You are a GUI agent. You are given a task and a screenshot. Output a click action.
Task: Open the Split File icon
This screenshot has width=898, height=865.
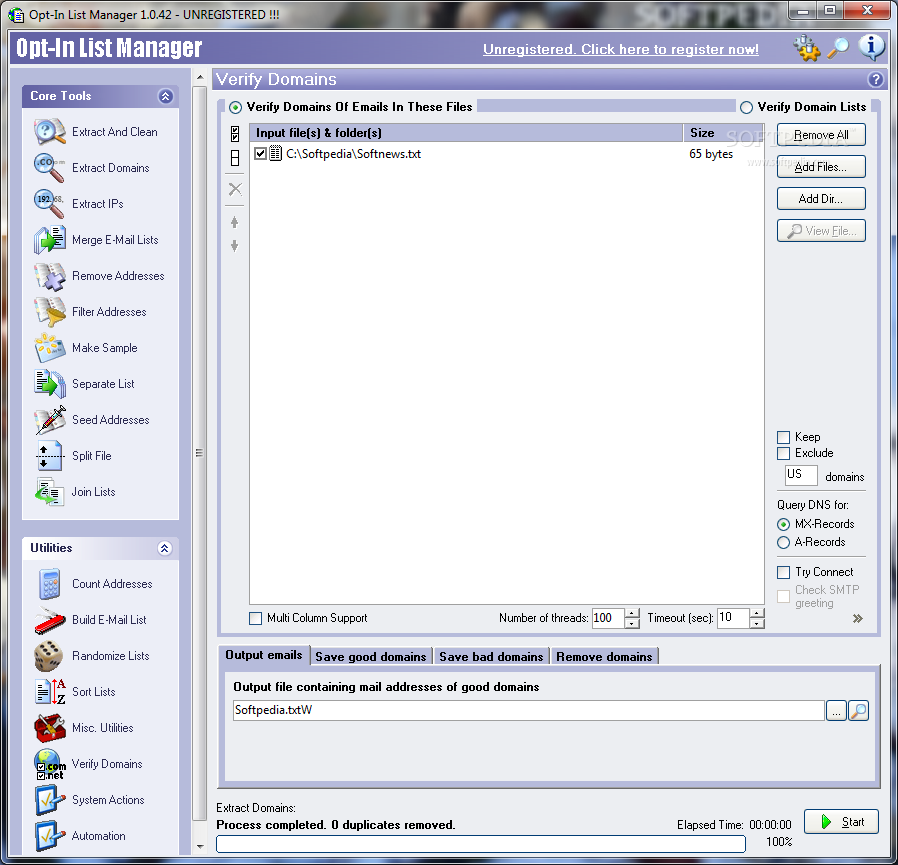tap(49, 456)
